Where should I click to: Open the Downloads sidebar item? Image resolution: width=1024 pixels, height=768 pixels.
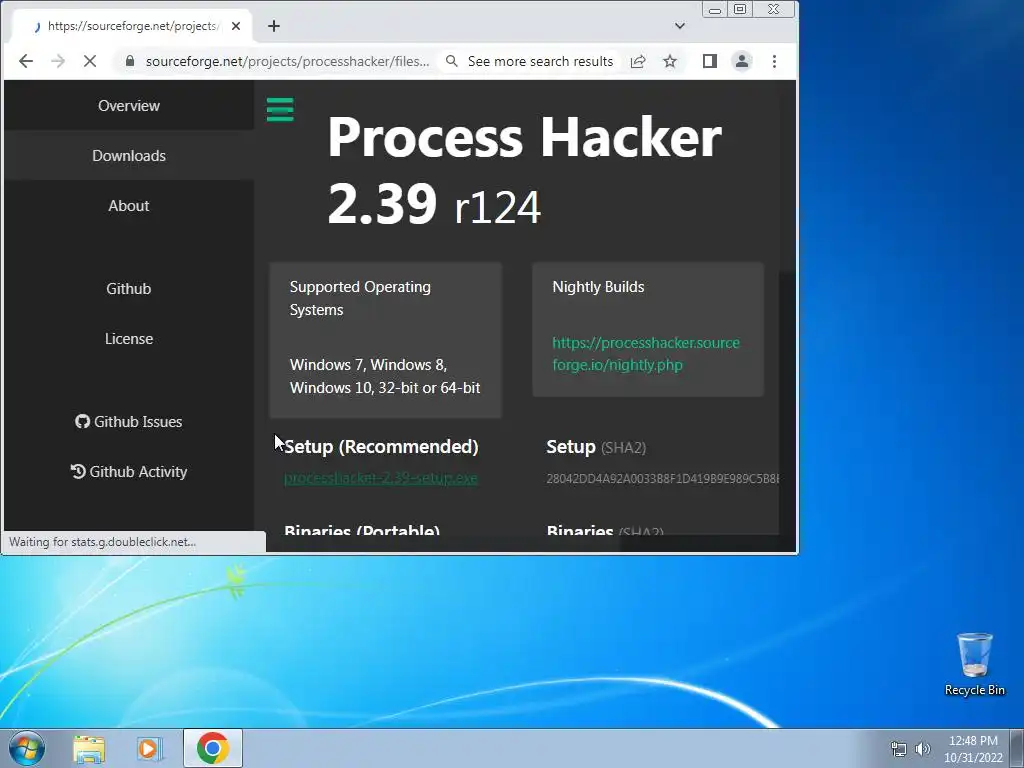click(x=129, y=156)
